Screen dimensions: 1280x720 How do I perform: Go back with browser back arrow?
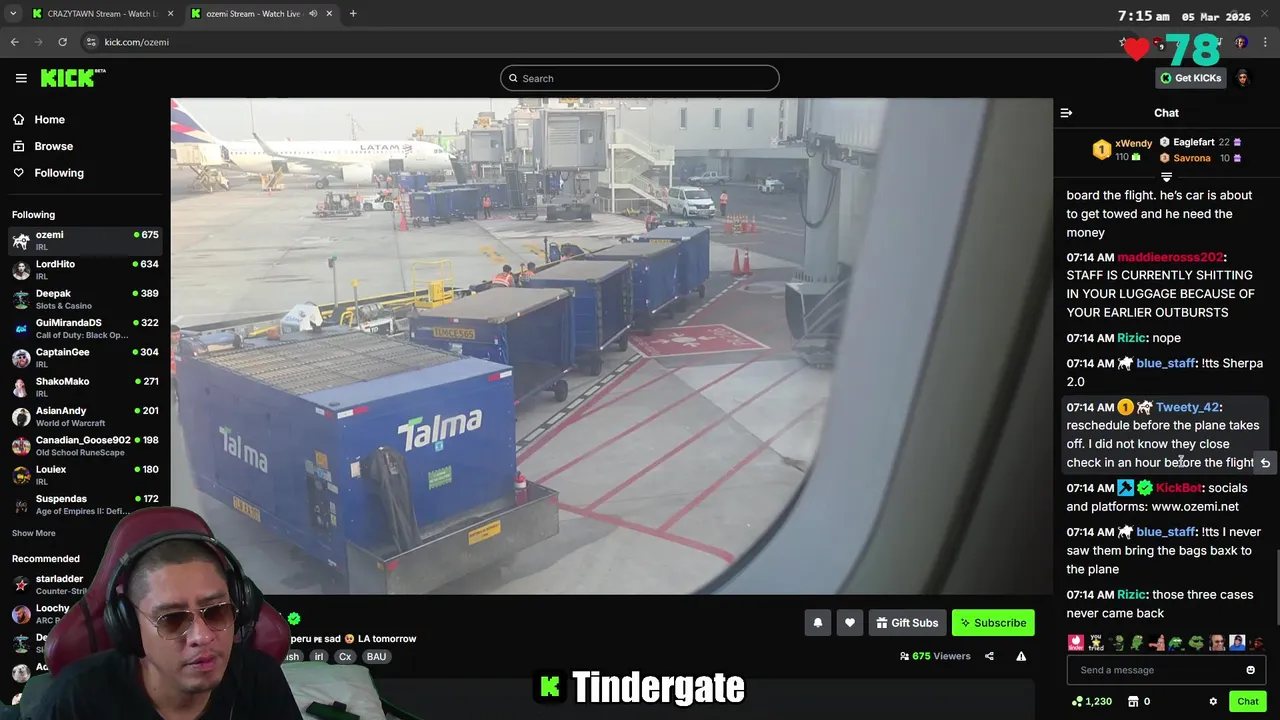(x=14, y=42)
